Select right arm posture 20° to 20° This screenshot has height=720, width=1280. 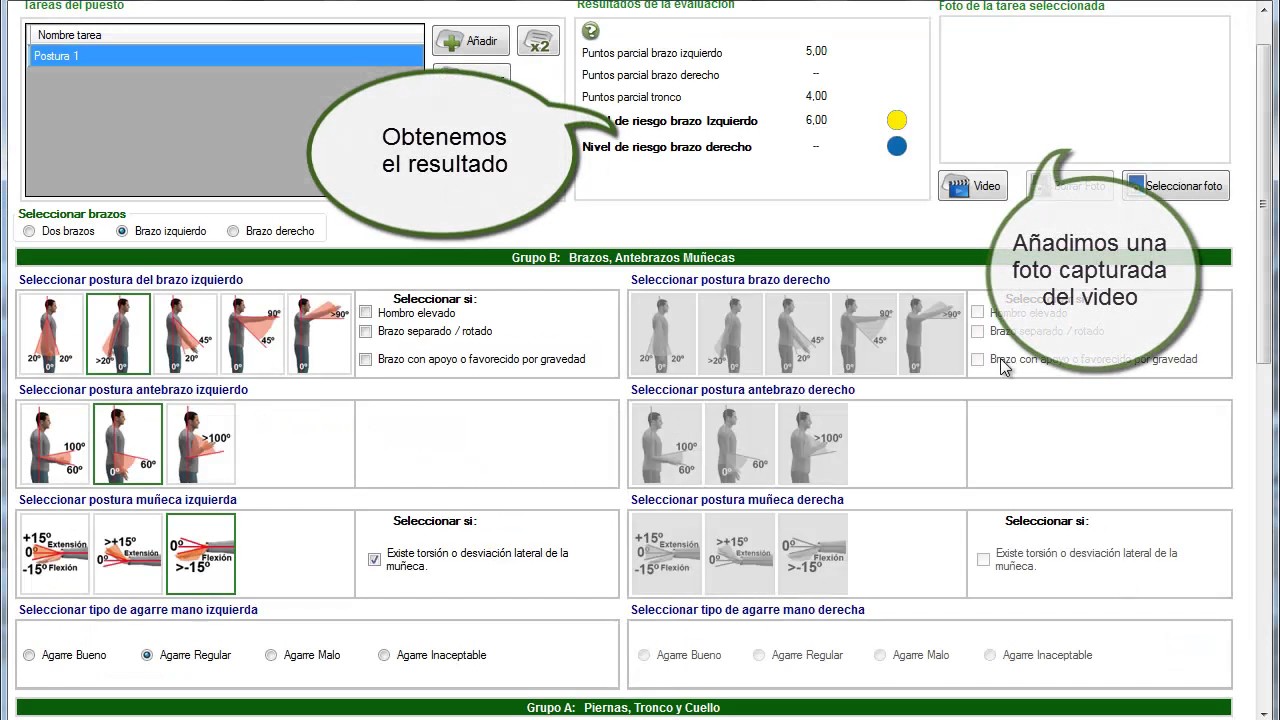click(663, 334)
